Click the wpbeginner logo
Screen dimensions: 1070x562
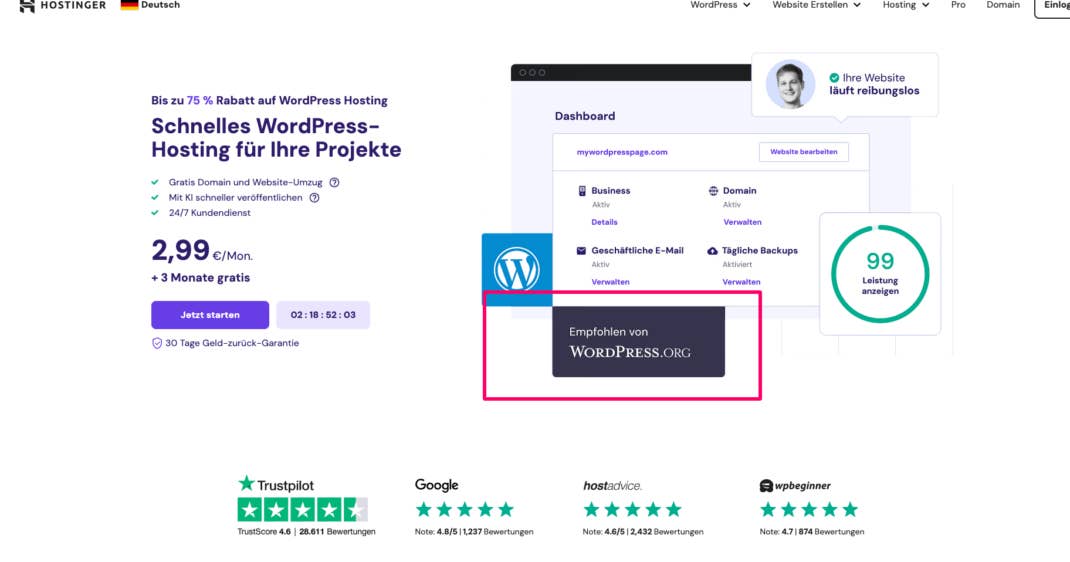pyautogui.click(x=795, y=486)
